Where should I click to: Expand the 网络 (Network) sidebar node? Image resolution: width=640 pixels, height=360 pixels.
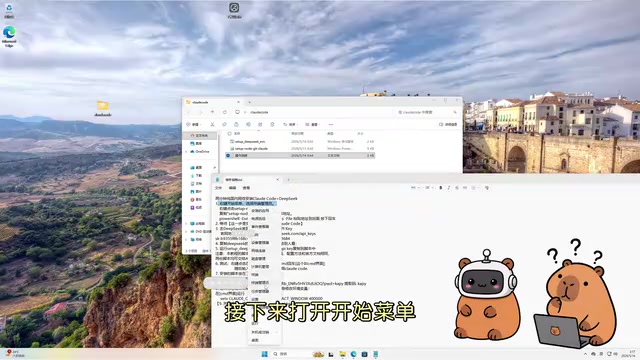tap(187, 239)
